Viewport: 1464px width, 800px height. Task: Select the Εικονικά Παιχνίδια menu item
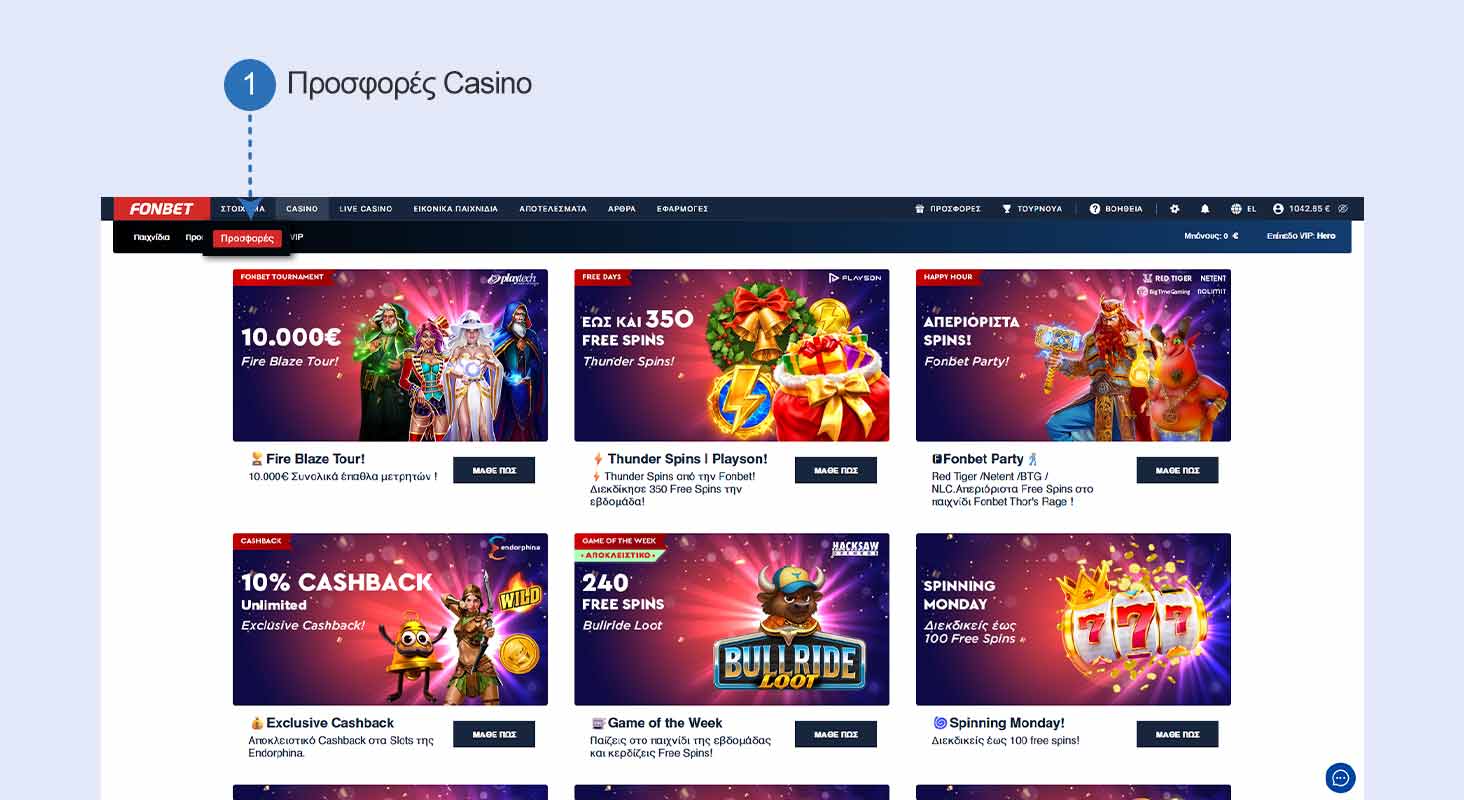click(455, 209)
